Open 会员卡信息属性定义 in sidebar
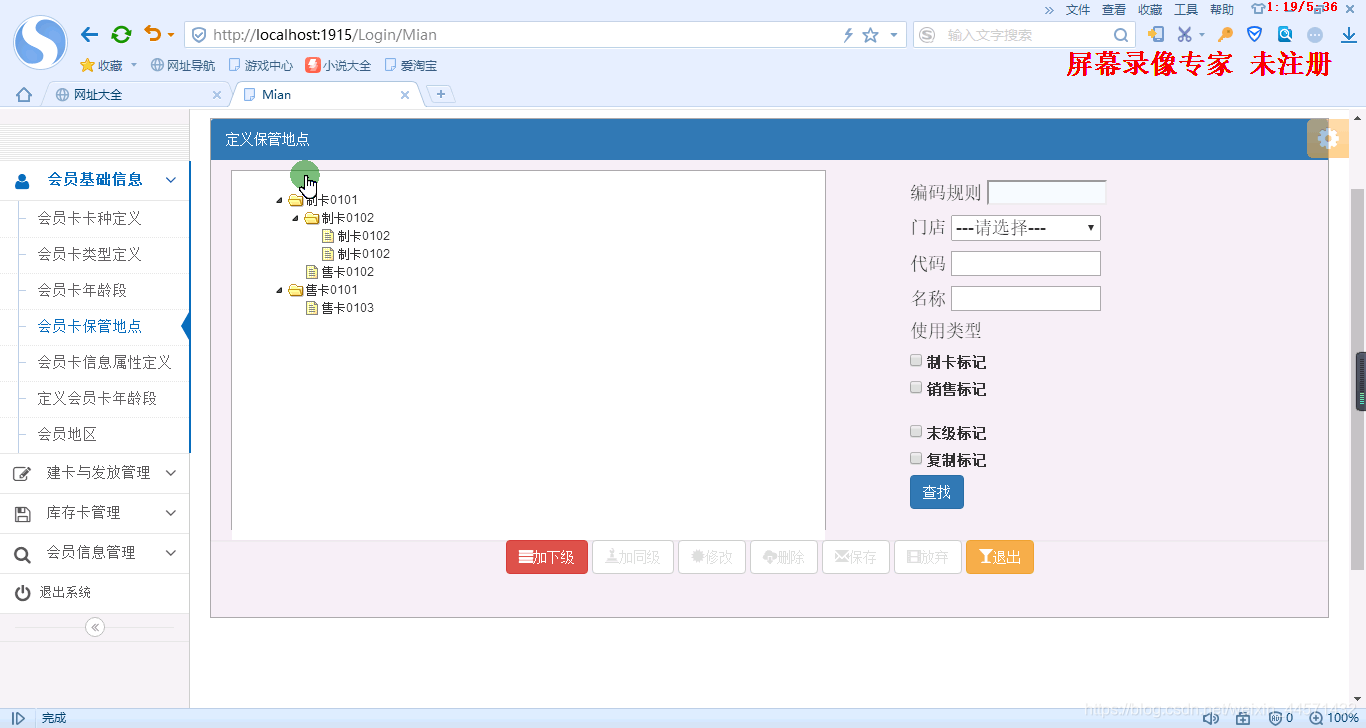 coord(105,362)
